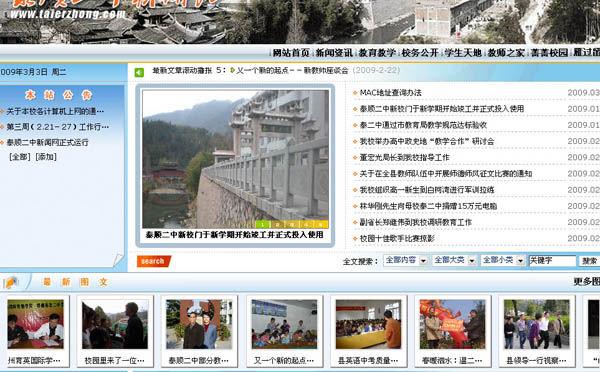
Task: Open the 全部内容 search scope dropdown
Action: click(x=406, y=261)
